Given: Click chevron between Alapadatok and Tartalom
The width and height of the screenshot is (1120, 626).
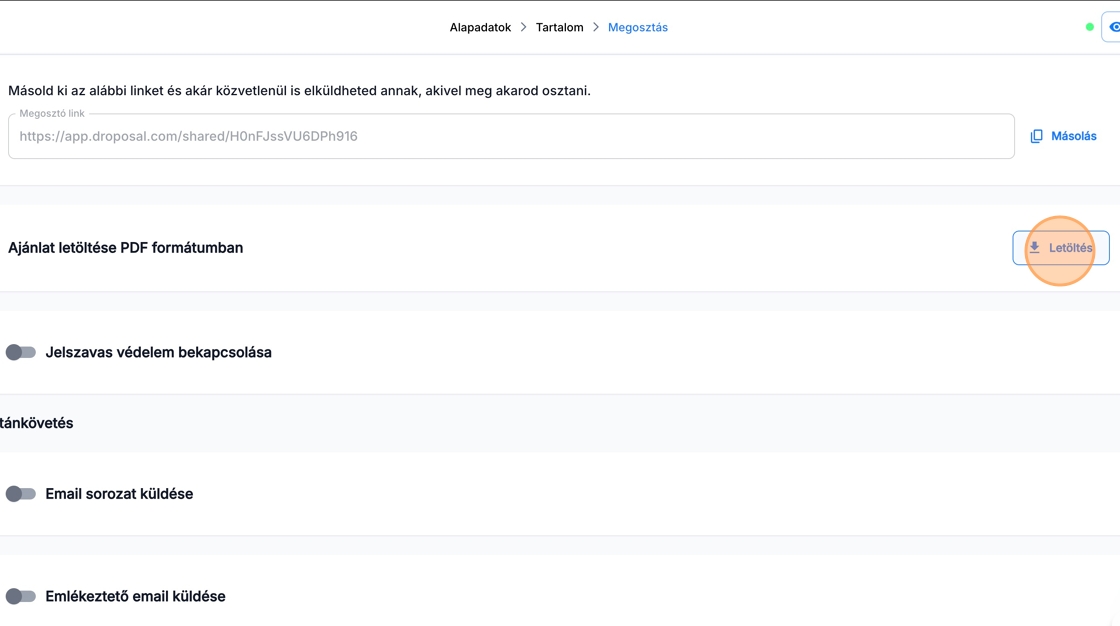Looking at the screenshot, I should [x=523, y=27].
